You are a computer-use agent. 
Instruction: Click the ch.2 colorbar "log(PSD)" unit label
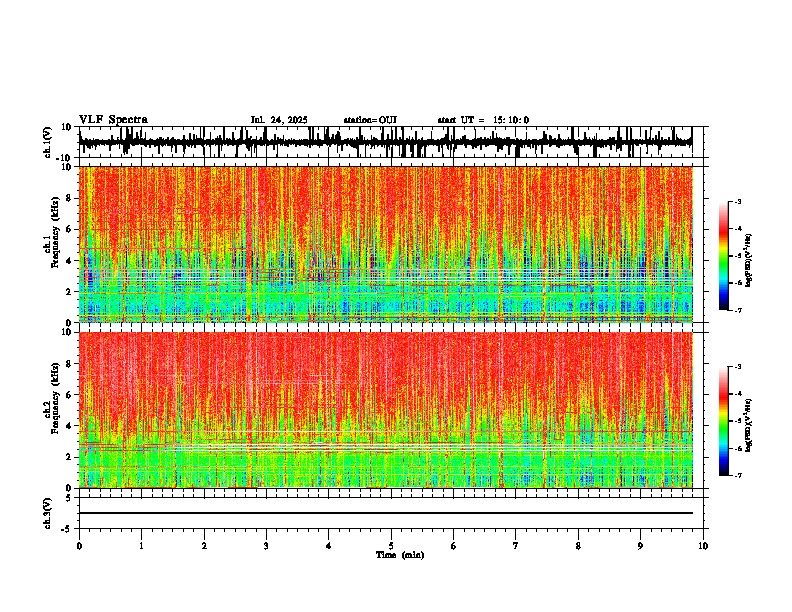(x=748, y=426)
